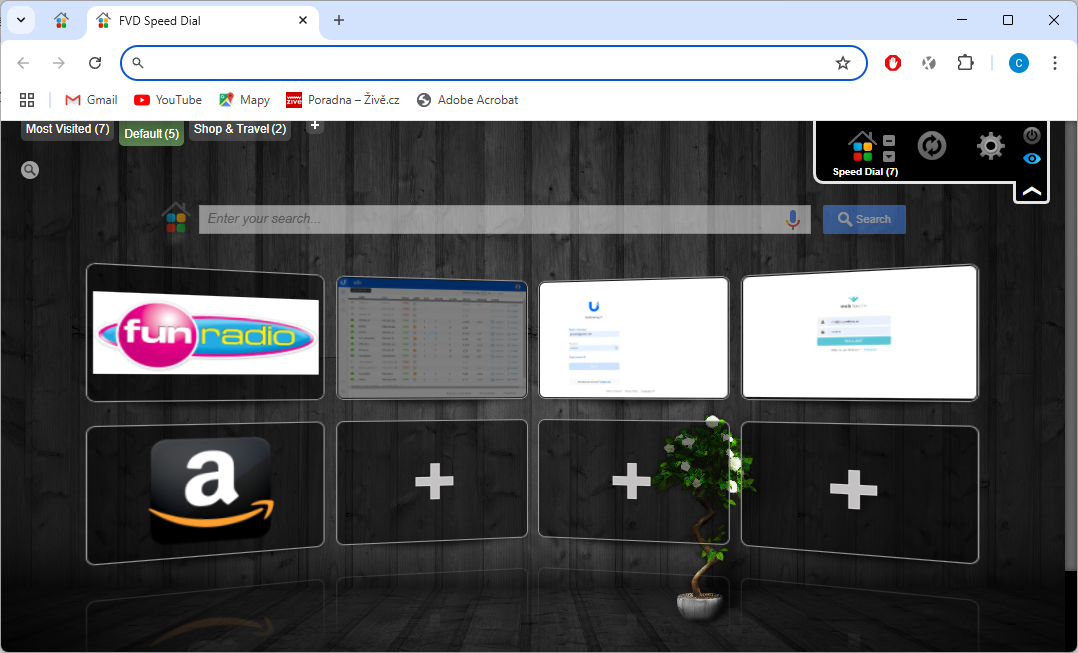Click the blue Search button

click(x=864, y=219)
